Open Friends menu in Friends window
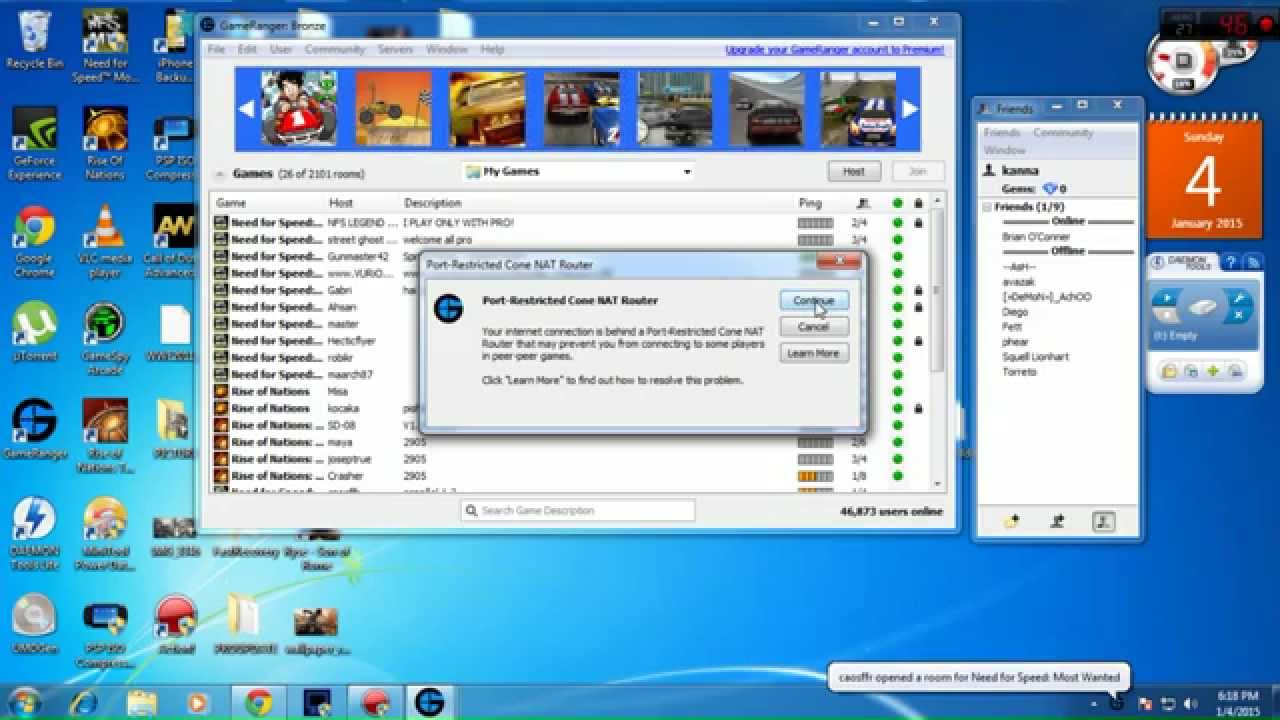 point(1001,133)
